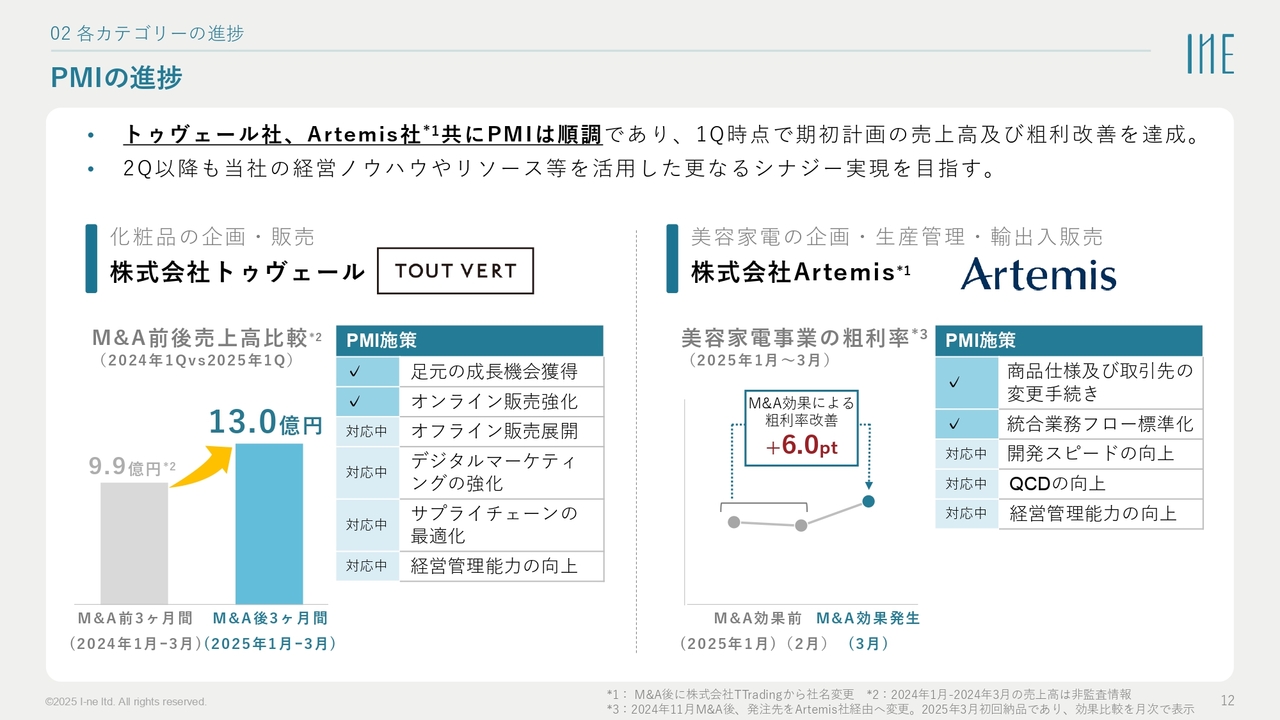Click the axis label M&A効果前
1280x720 pixels.
click(x=758, y=618)
